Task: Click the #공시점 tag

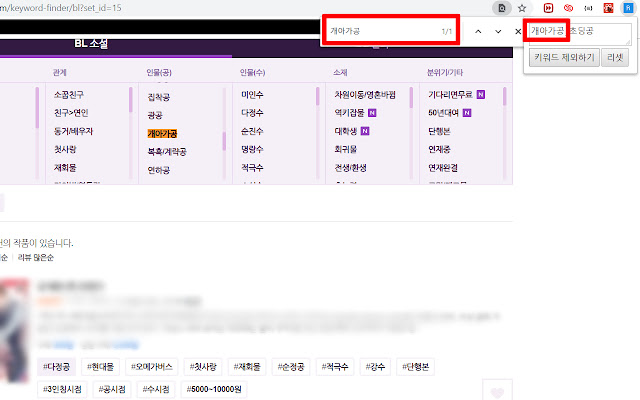Action: (x=112, y=389)
